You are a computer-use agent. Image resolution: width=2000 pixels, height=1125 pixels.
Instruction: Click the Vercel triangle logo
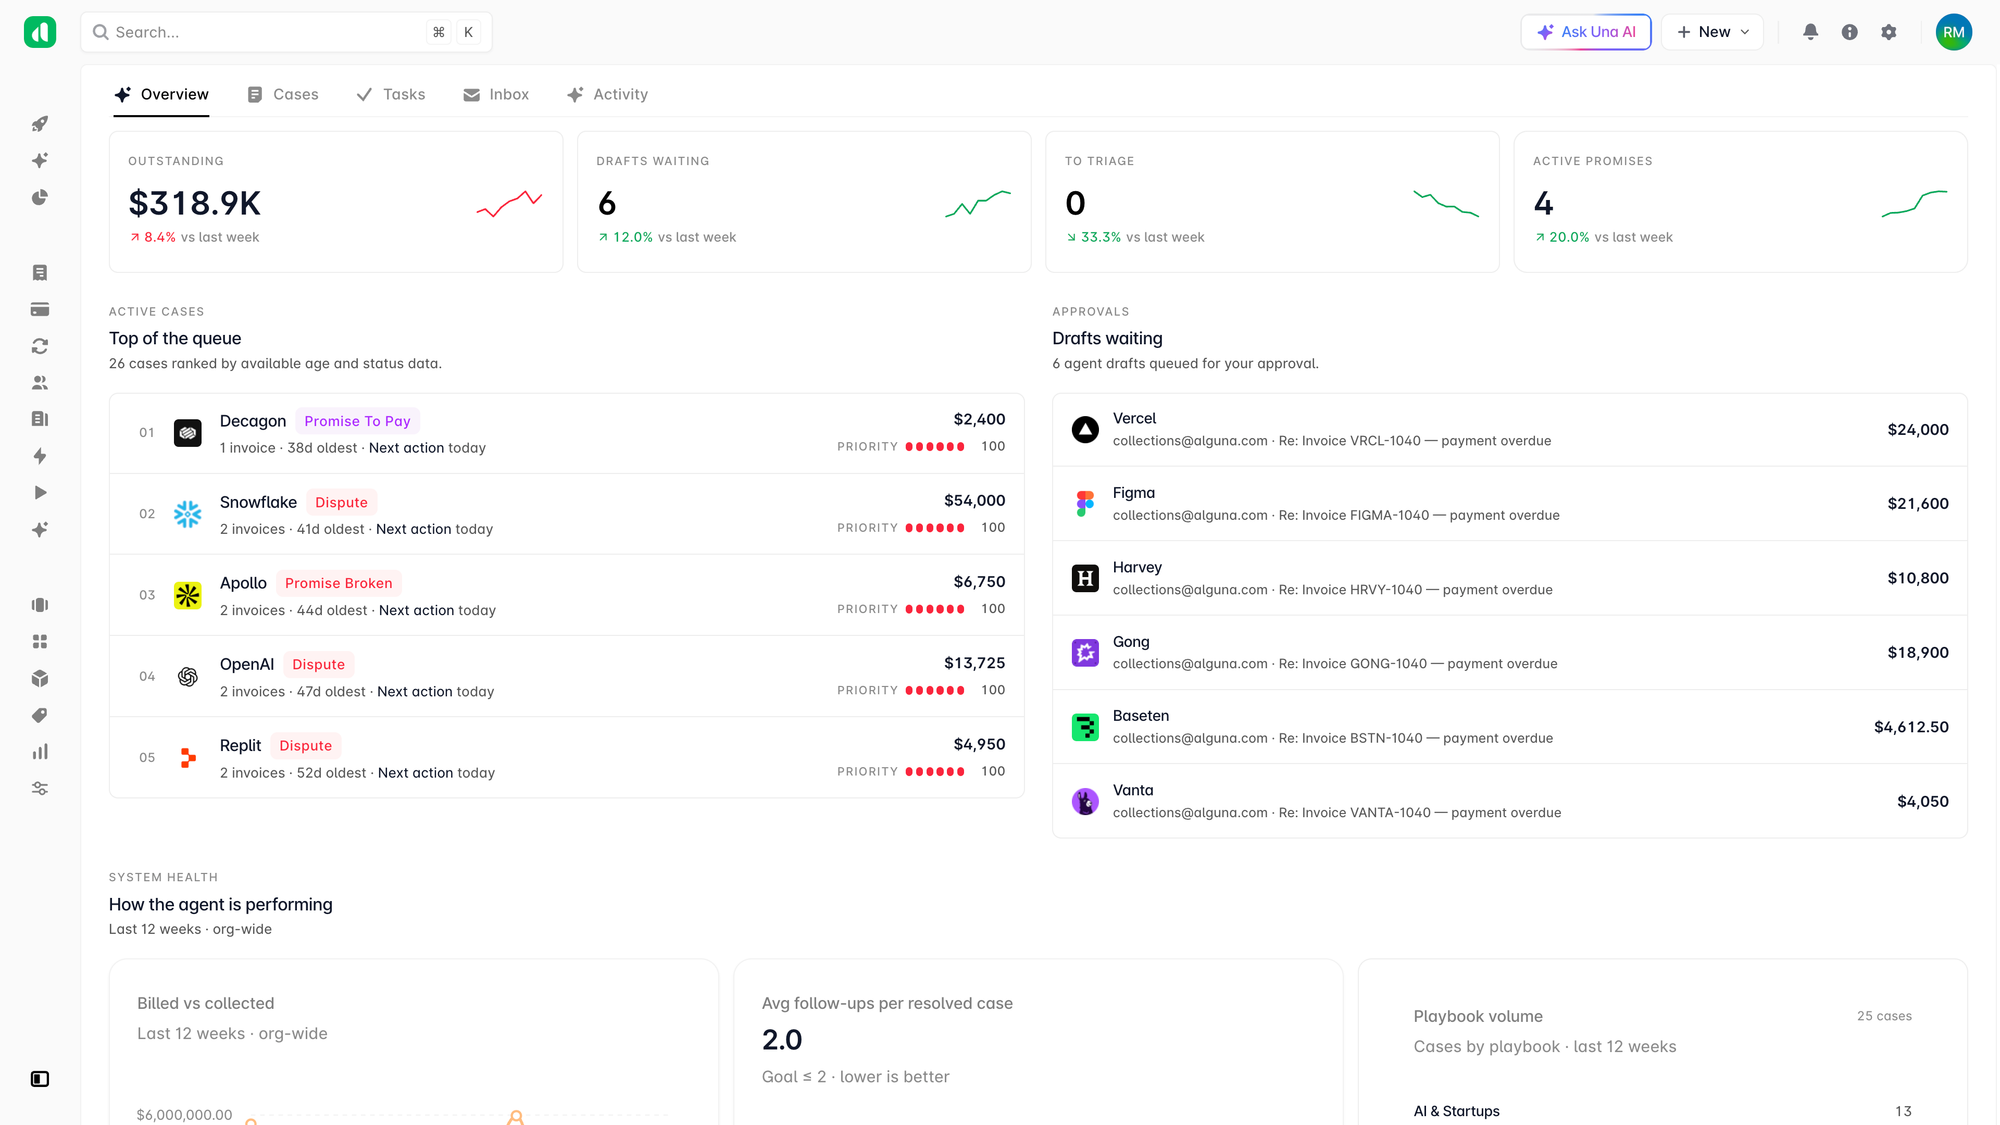pos(1085,430)
